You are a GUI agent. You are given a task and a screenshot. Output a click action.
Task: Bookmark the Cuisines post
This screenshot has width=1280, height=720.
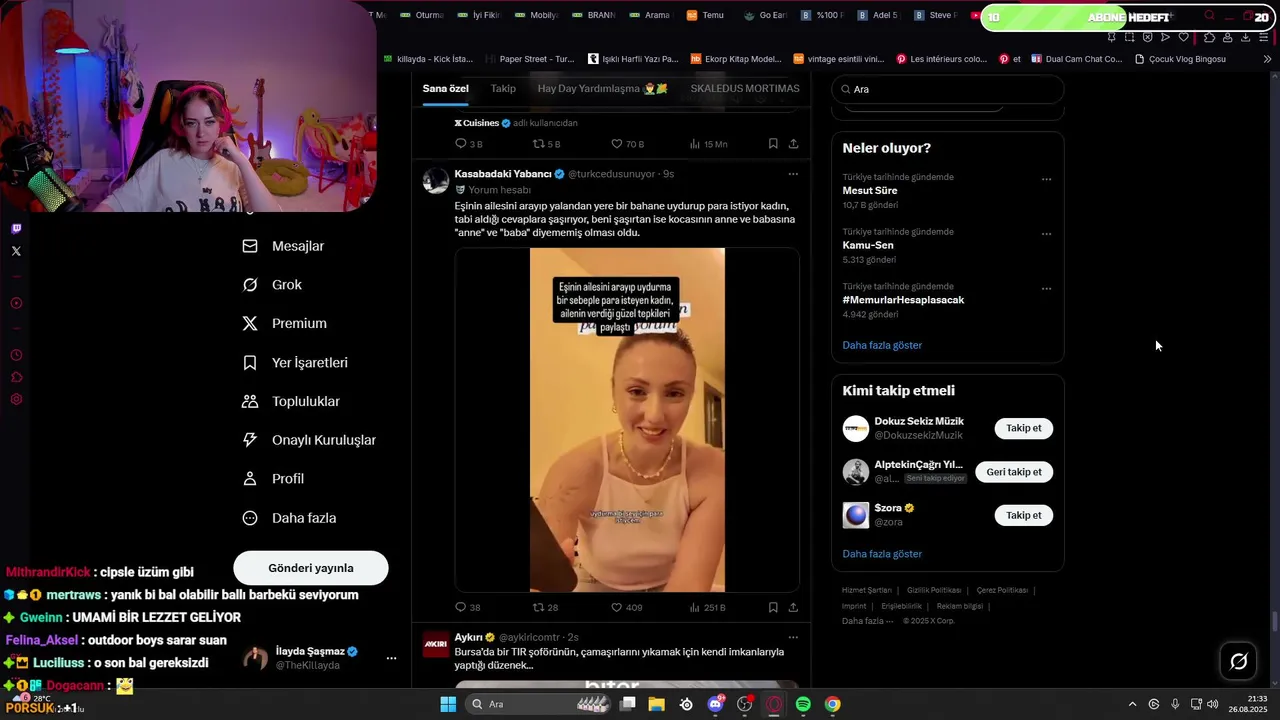[773, 144]
